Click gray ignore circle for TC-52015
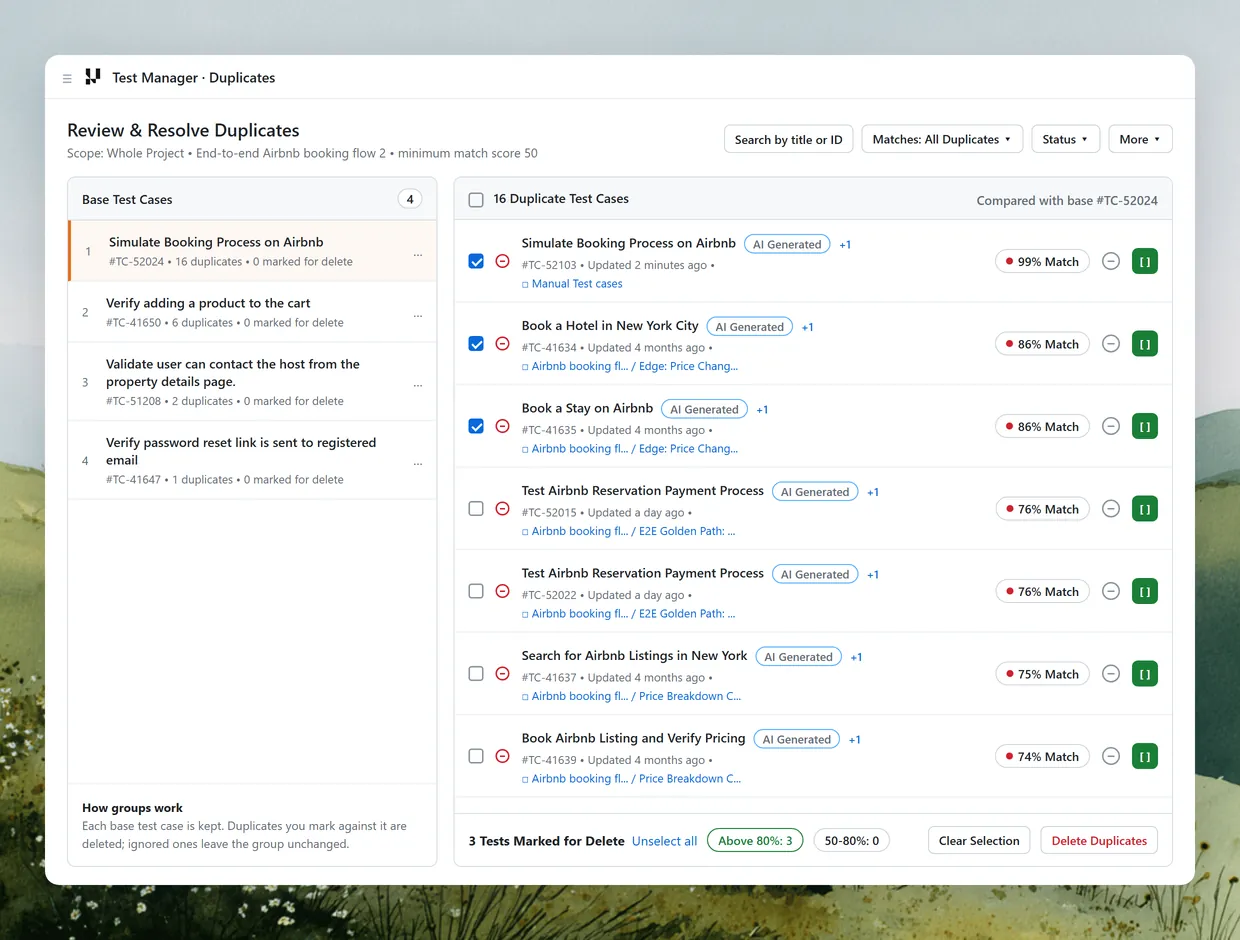1240x940 pixels. click(1110, 509)
